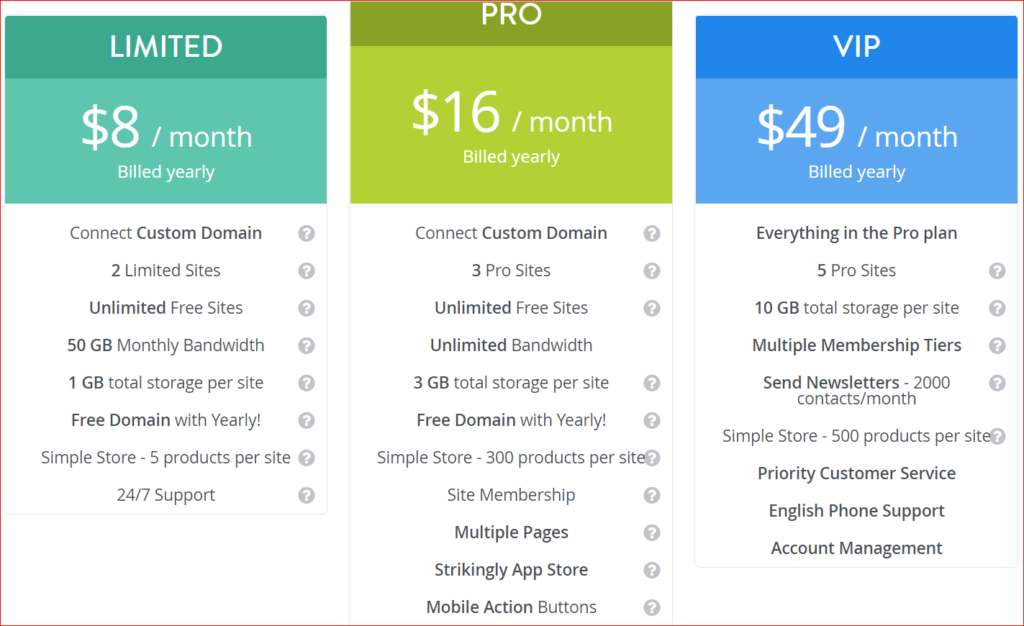
Task: Open help icon for Multiple Membership Tiers
Action: coord(997,346)
